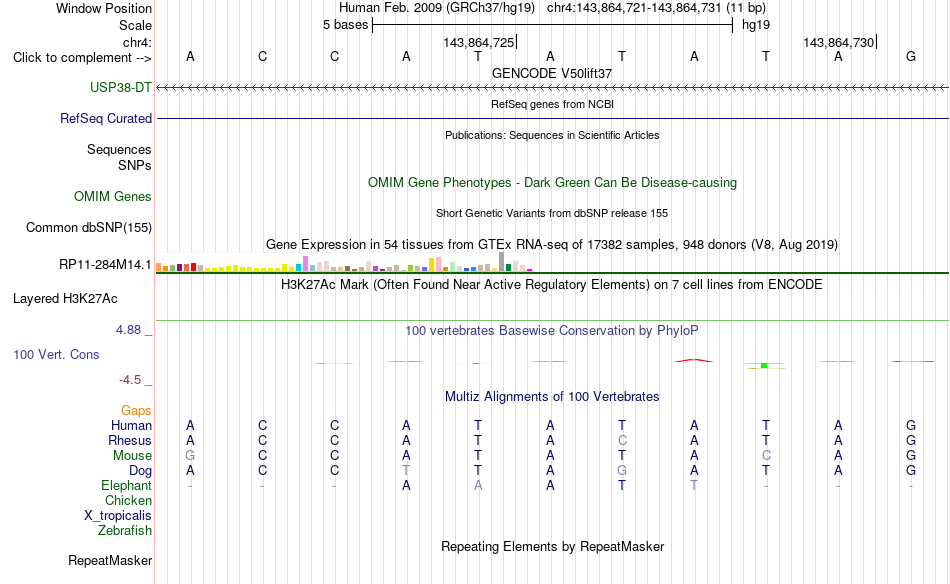The width and height of the screenshot is (950, 584).
Task: Select the Human species label
Action: coord(131,425)
